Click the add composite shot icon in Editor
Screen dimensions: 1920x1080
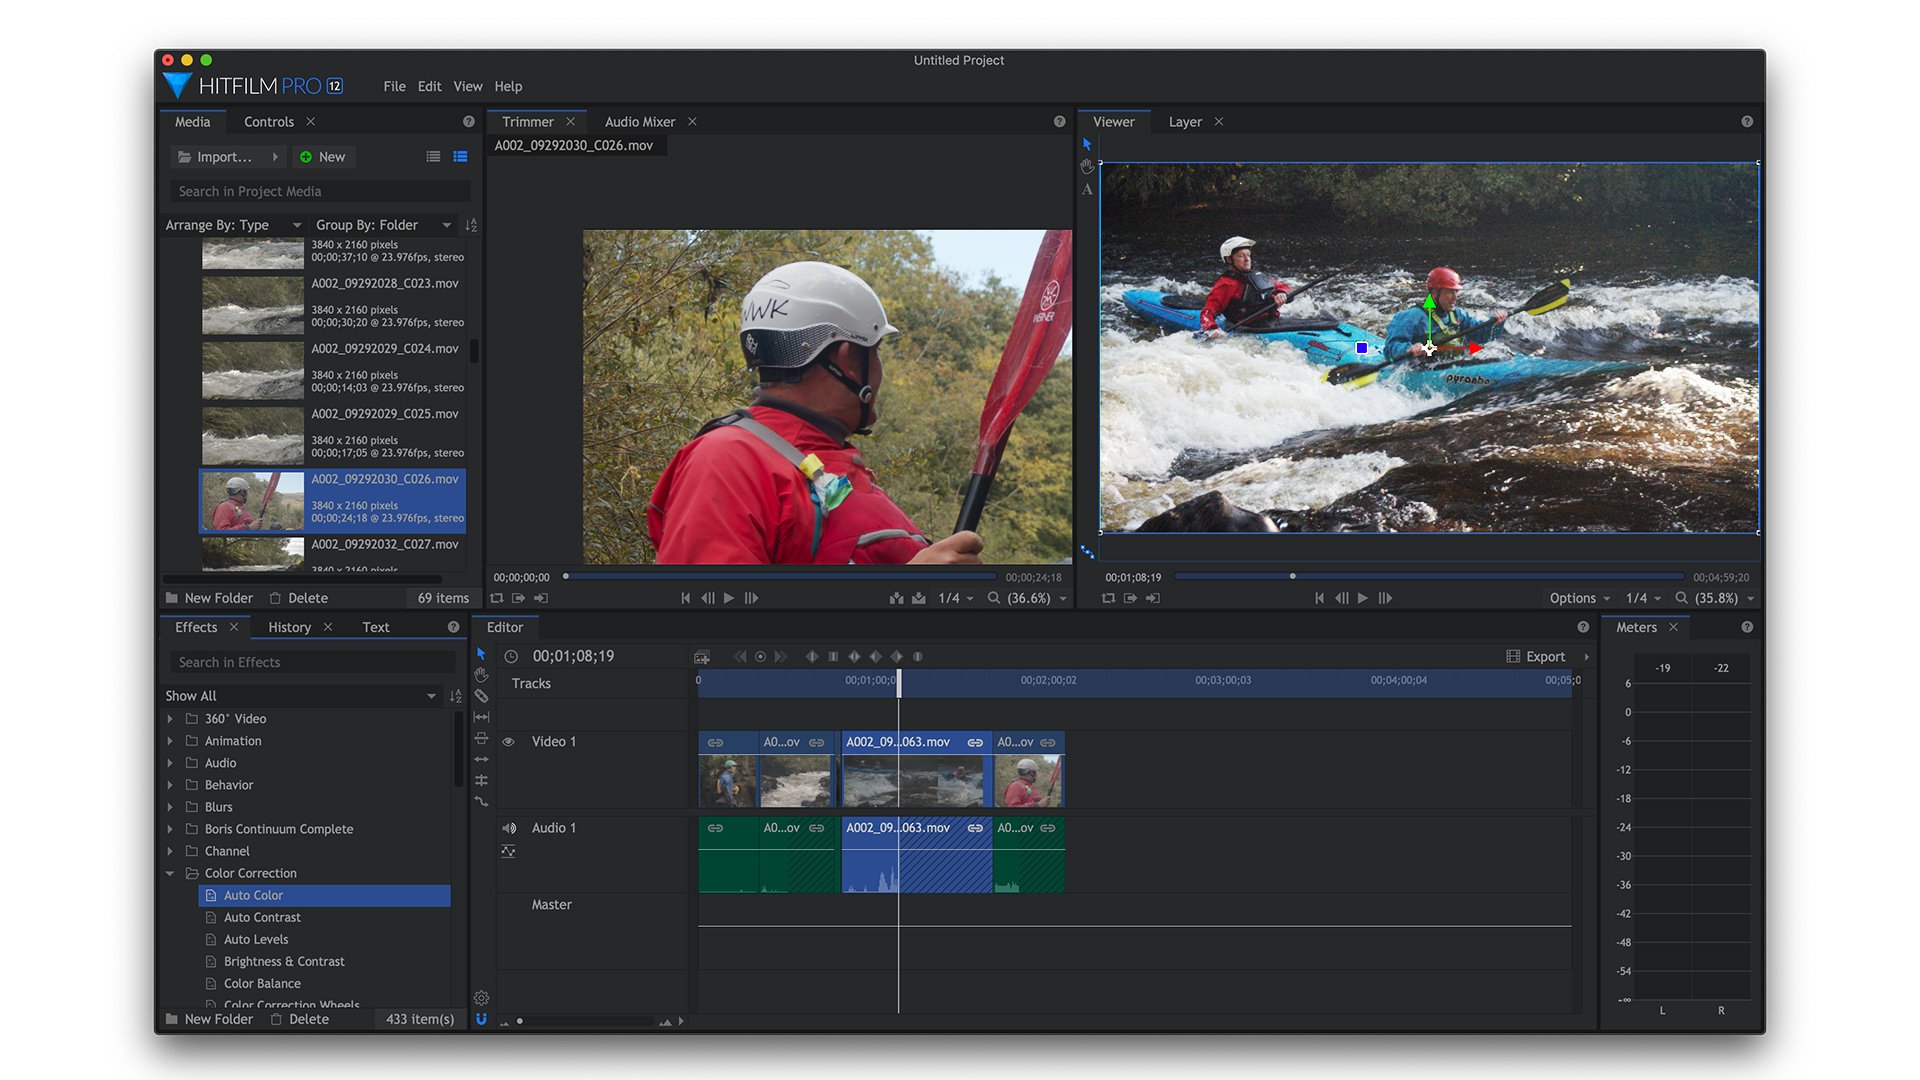(x=702, y=657)
